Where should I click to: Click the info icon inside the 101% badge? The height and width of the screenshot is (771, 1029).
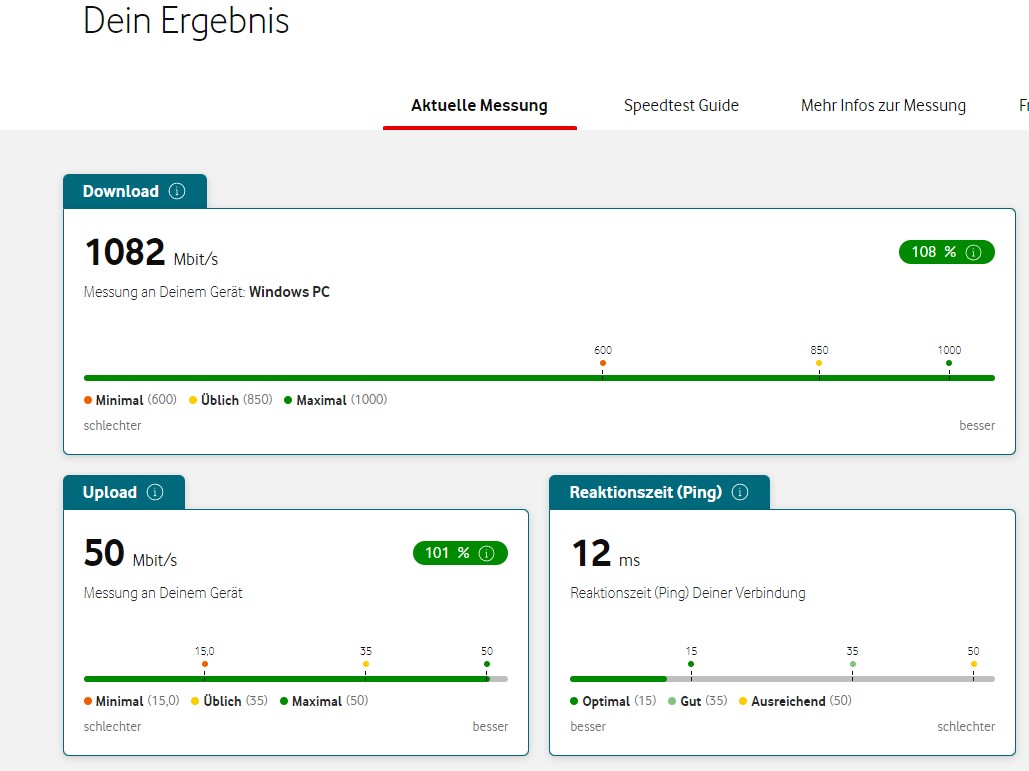486,553
